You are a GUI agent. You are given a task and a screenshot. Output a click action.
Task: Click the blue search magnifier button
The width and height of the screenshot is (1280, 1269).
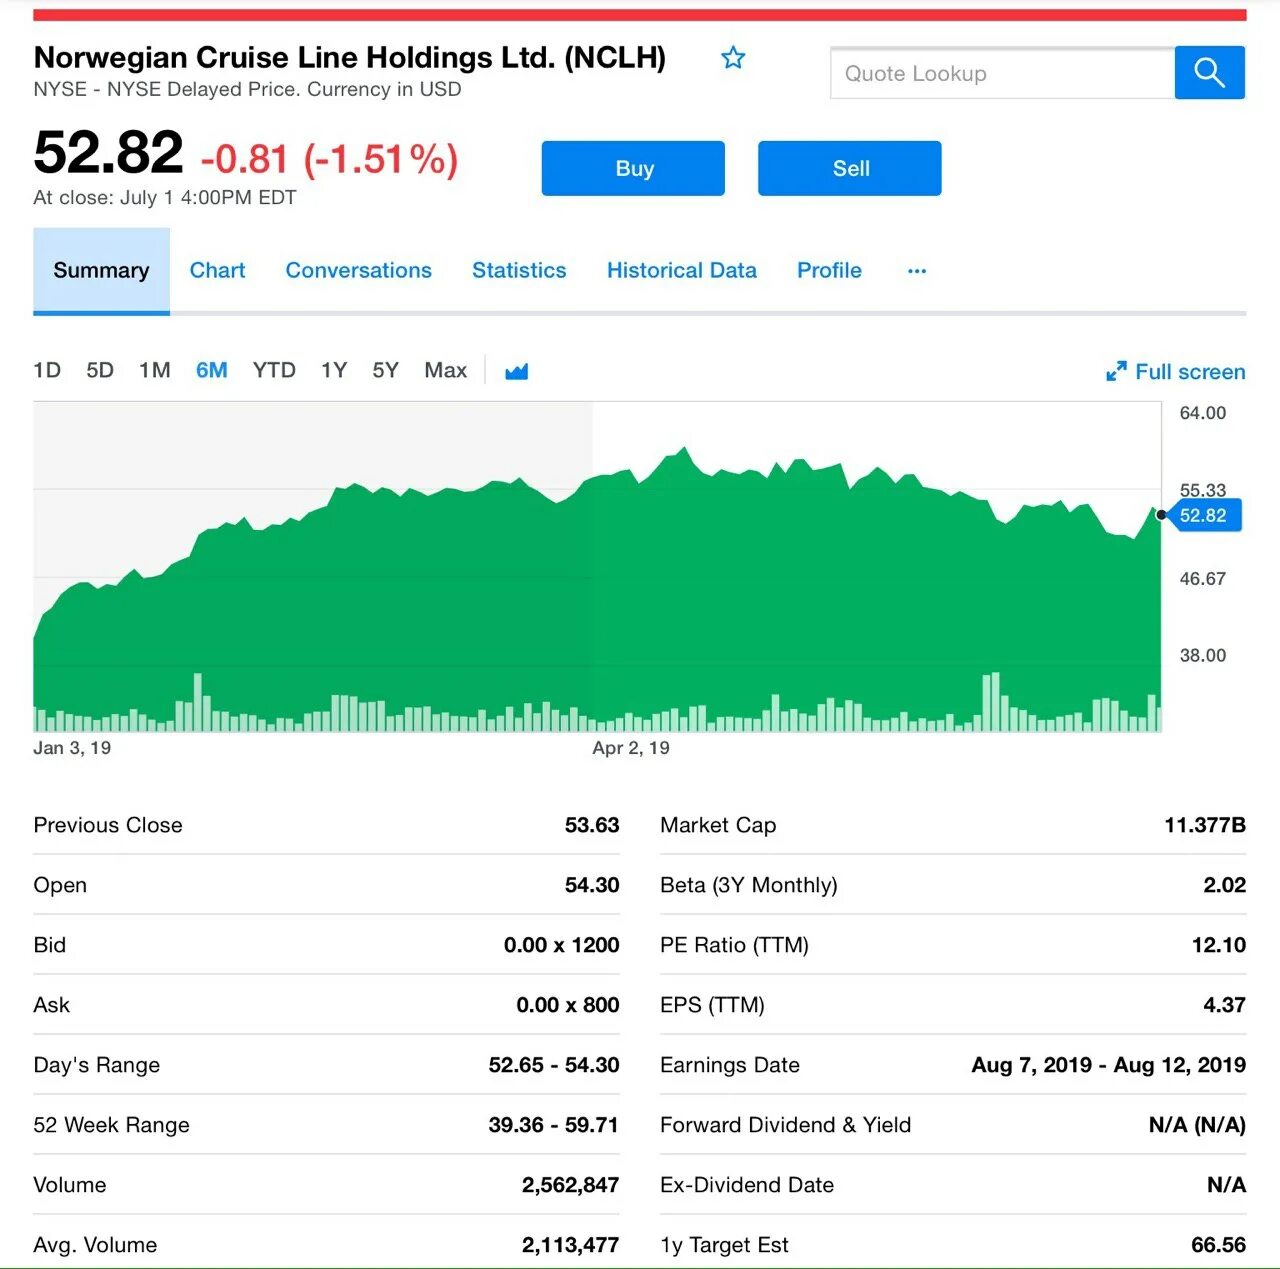pos(1209,72)
